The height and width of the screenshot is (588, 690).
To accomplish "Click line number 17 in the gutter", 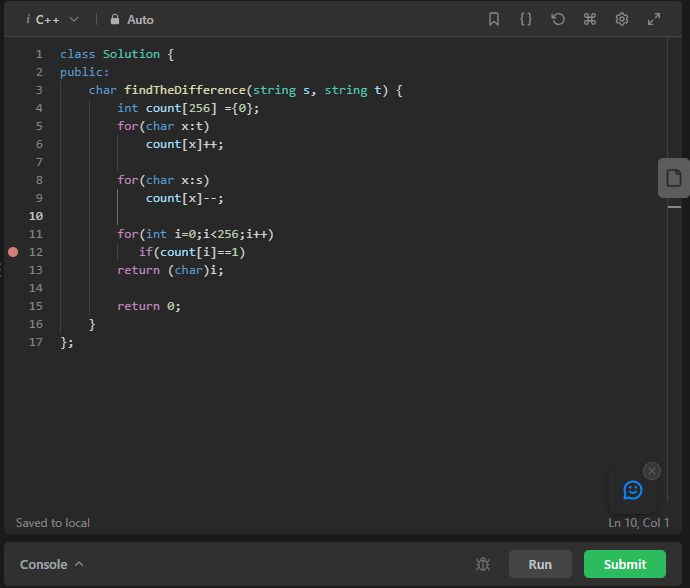I will pyautogui.click(x=36, y=342).
